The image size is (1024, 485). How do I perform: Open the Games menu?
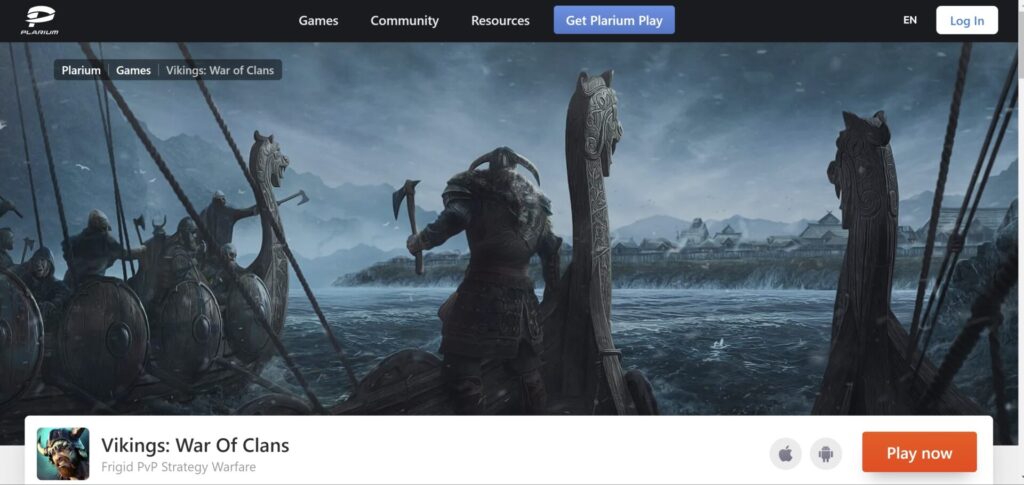pos(318,21)
